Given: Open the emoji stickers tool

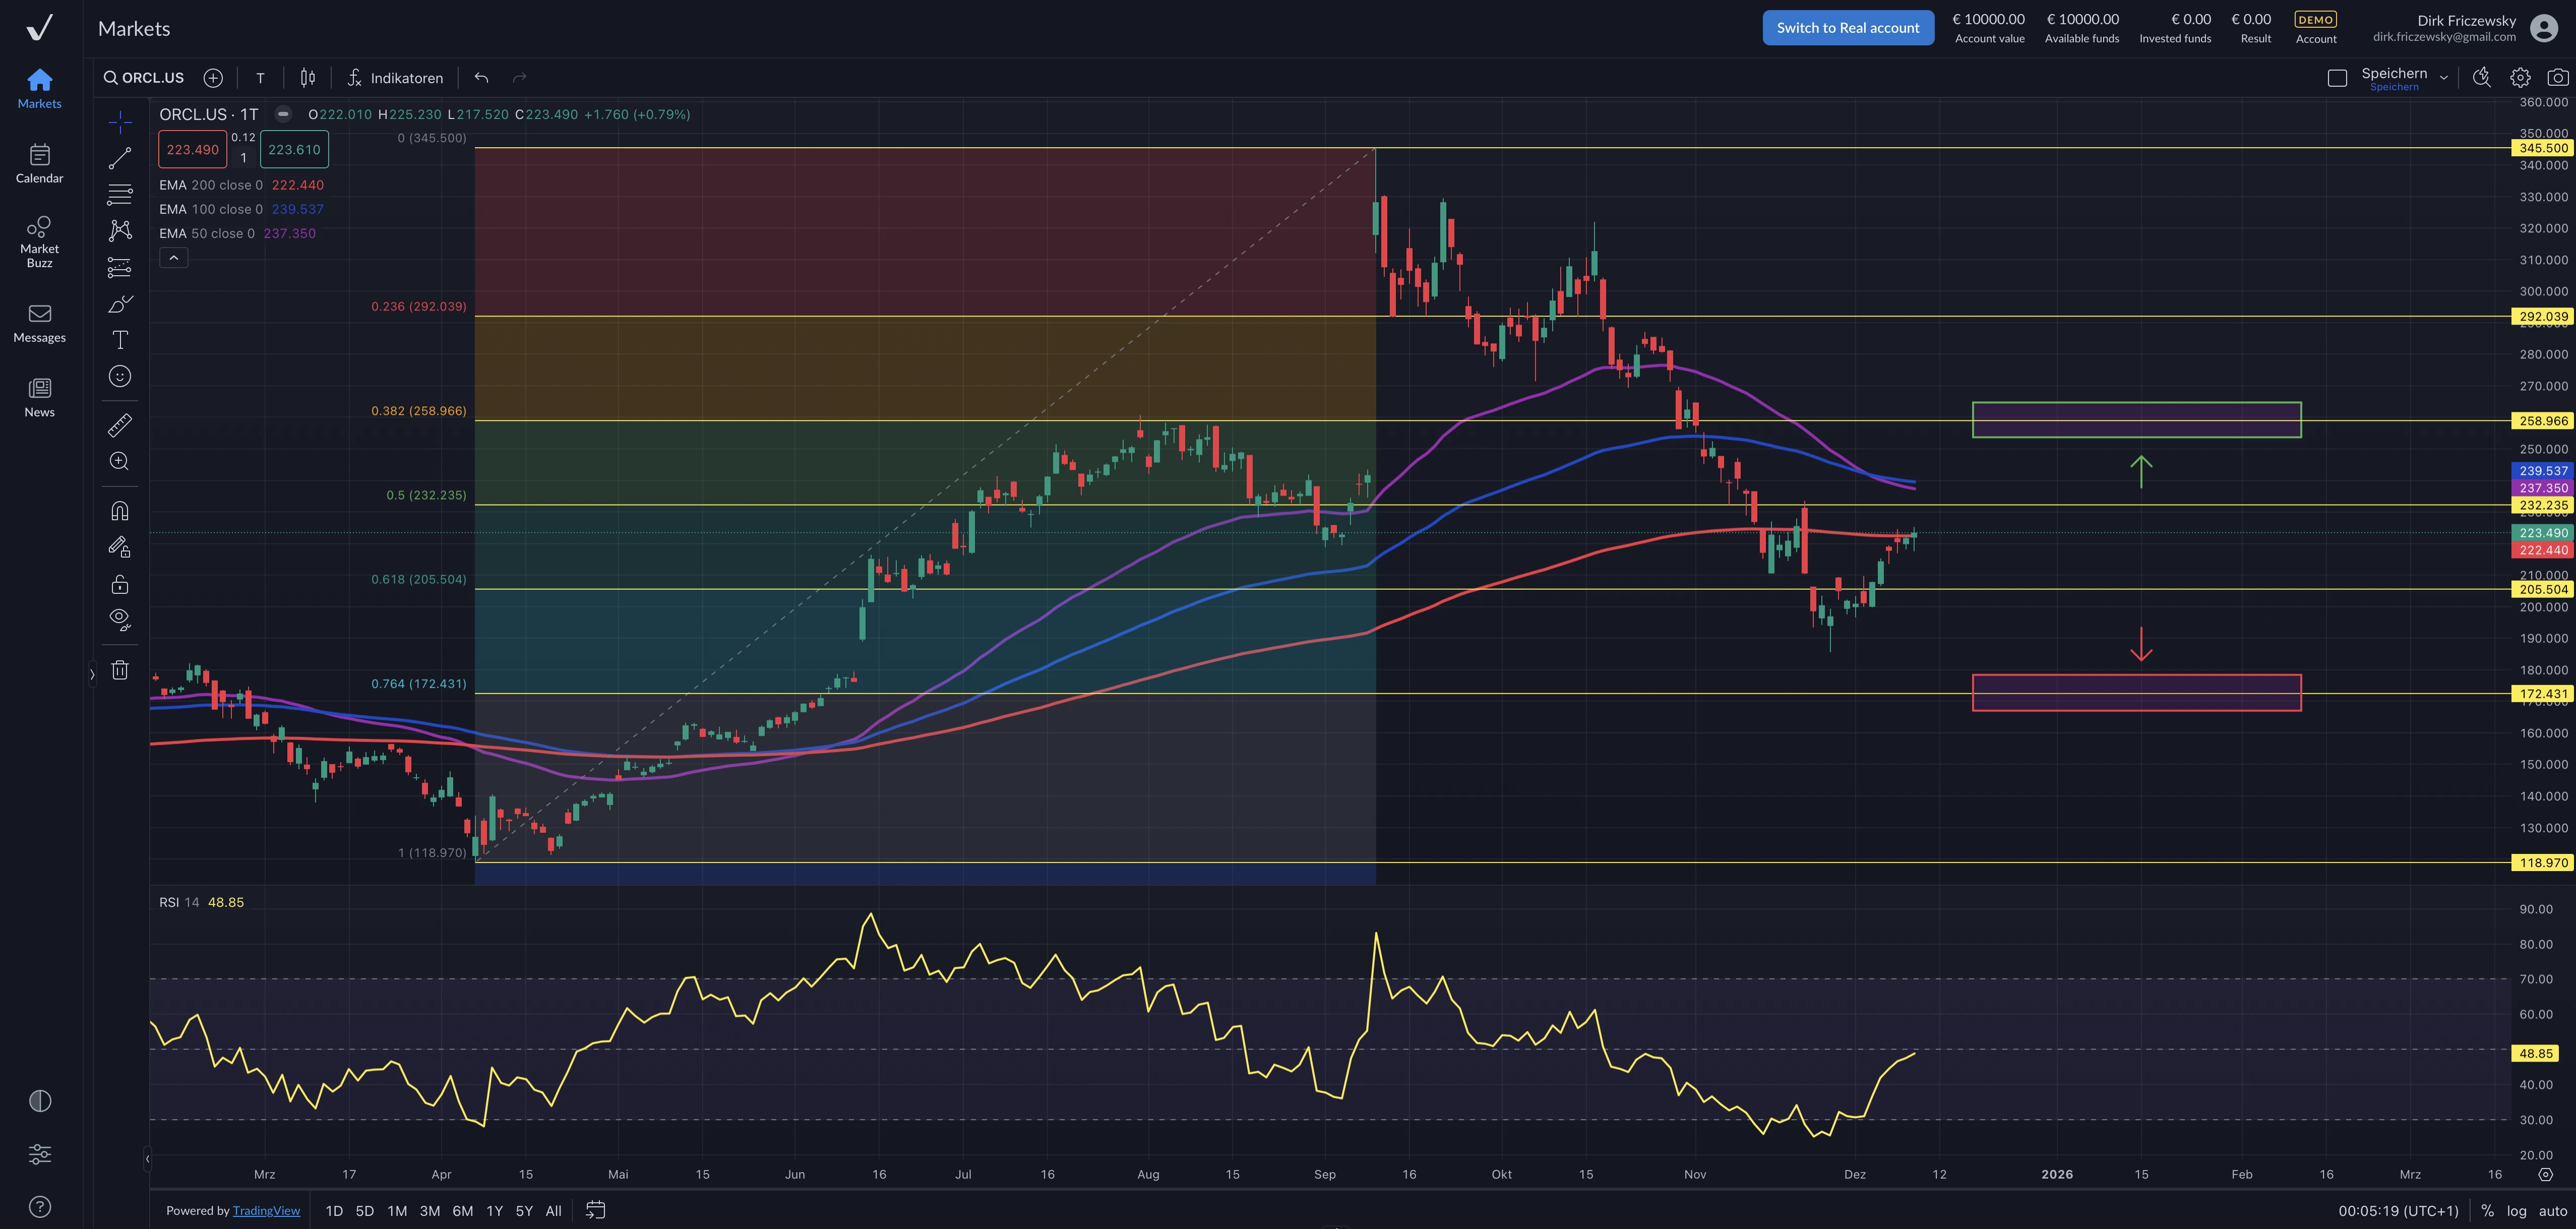Looking at the screenshot, I should [x=120, y=376].
